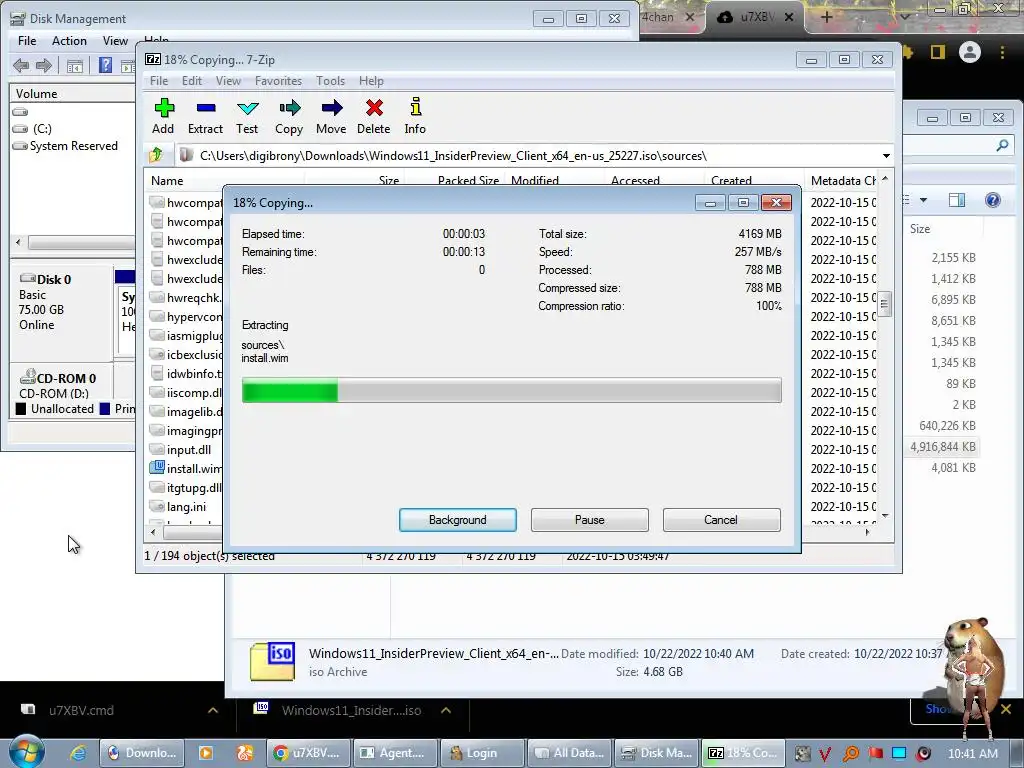Click the preview pane icon in Explorer window
Viewport: 1024px width, 768px height.
(957, 200)
